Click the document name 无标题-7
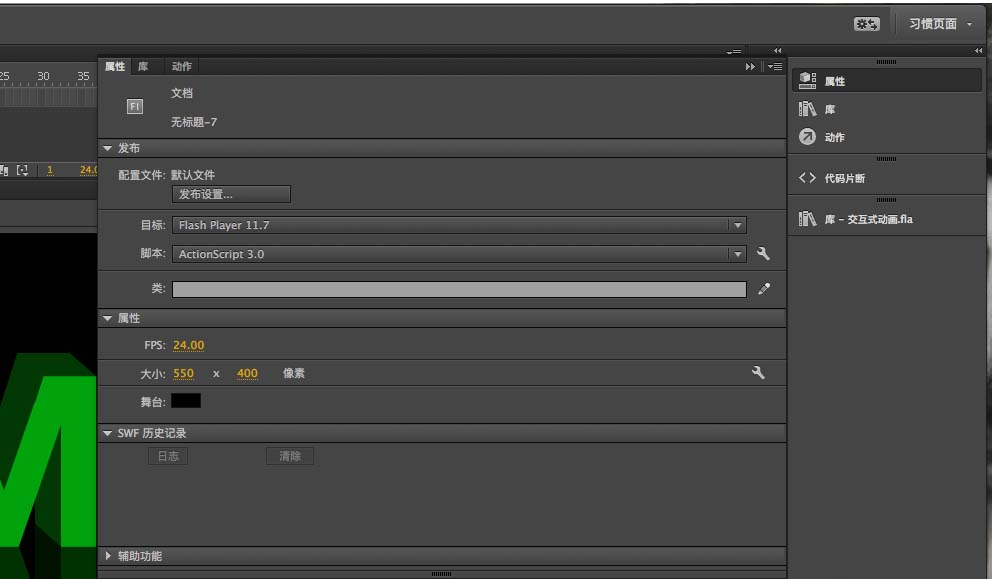992x579 pixels. [194, 122]
